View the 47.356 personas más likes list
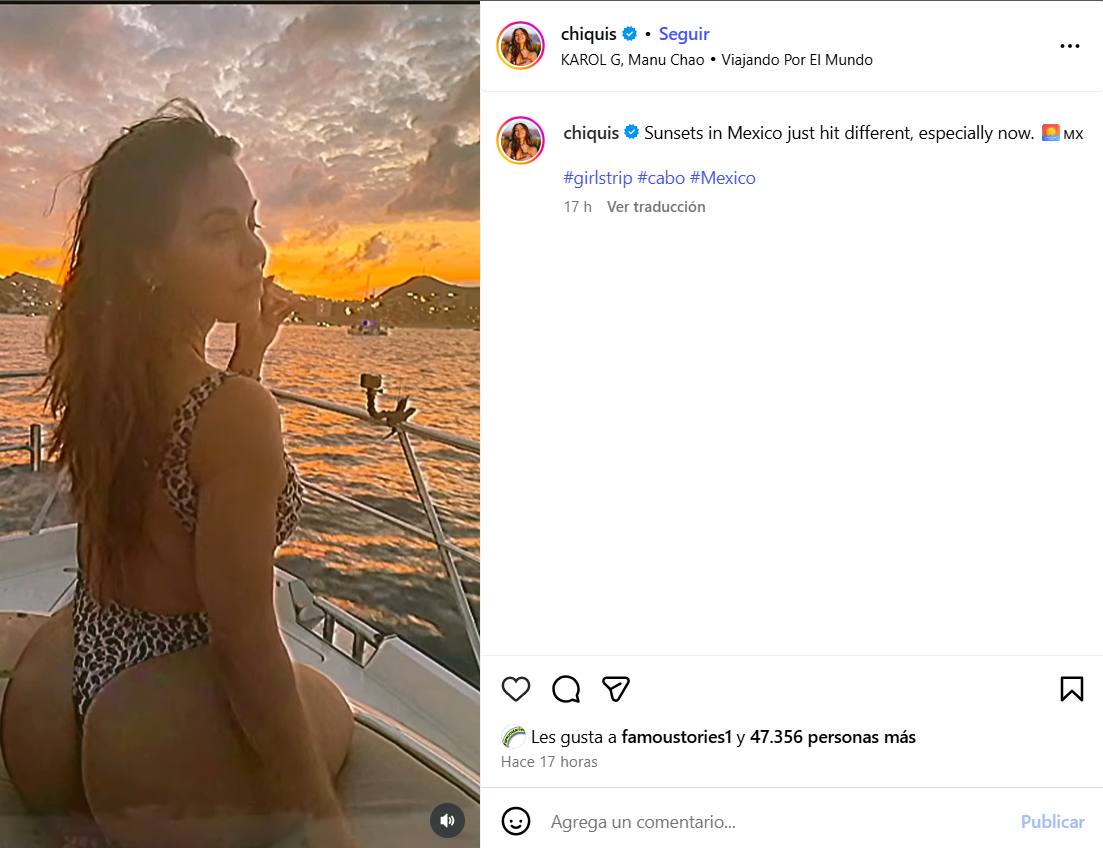Screen dimensions: 1103x848 point(832,737)
